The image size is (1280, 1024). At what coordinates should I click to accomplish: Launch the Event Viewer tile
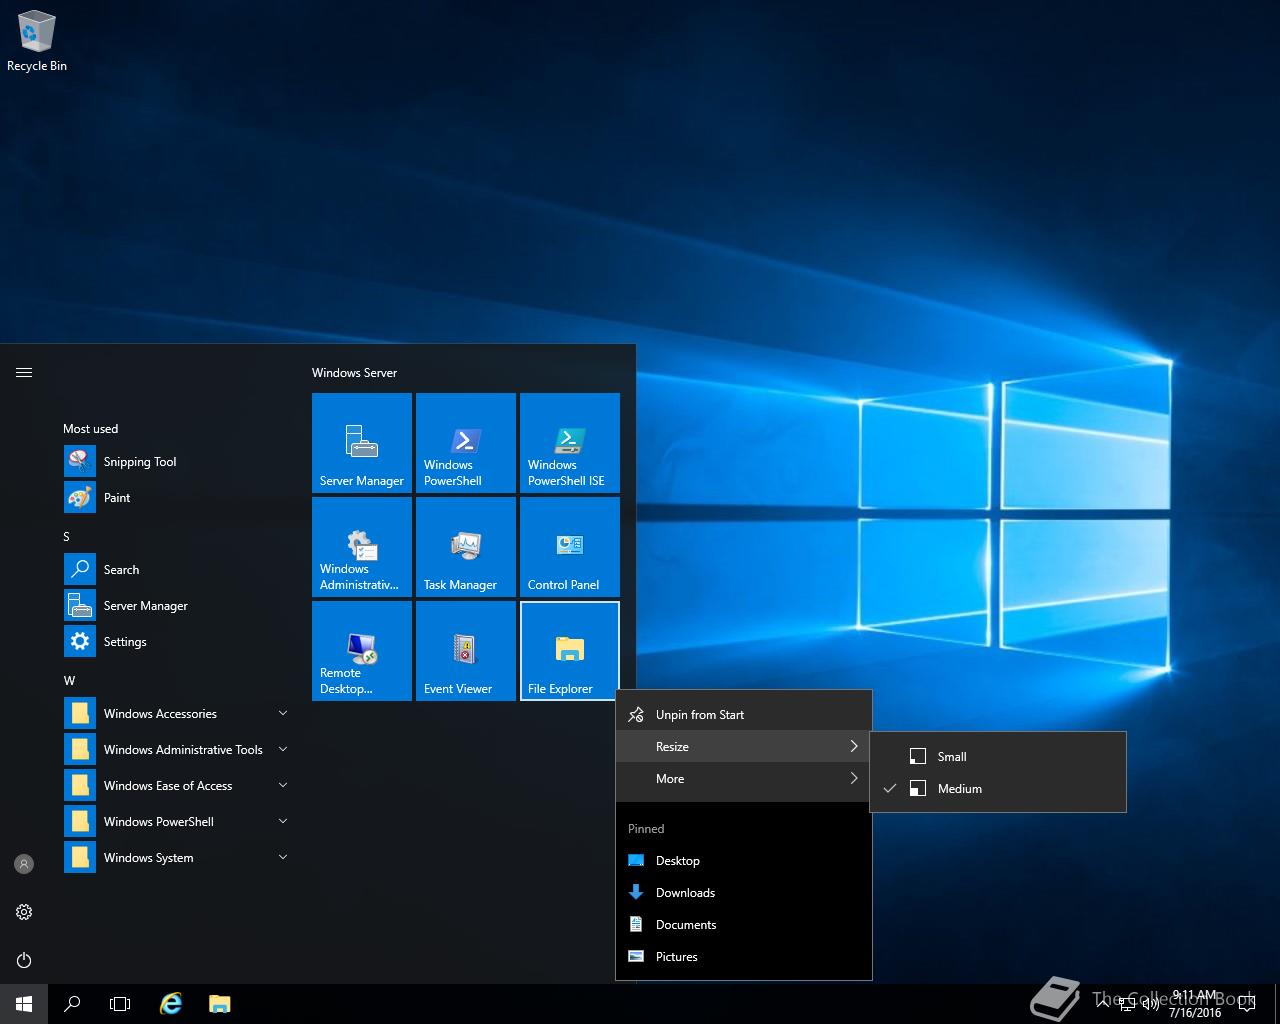pyautogui.click(x=466, y=651)
